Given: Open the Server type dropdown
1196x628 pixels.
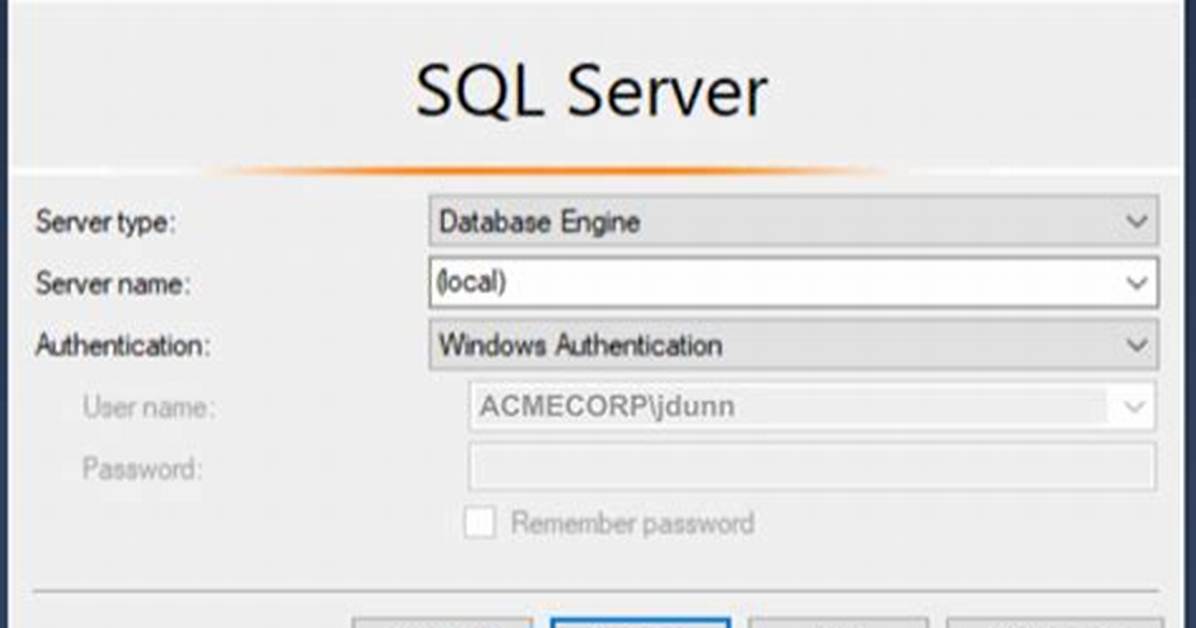Looking at the screenshot, I should (x=793, y=221).
